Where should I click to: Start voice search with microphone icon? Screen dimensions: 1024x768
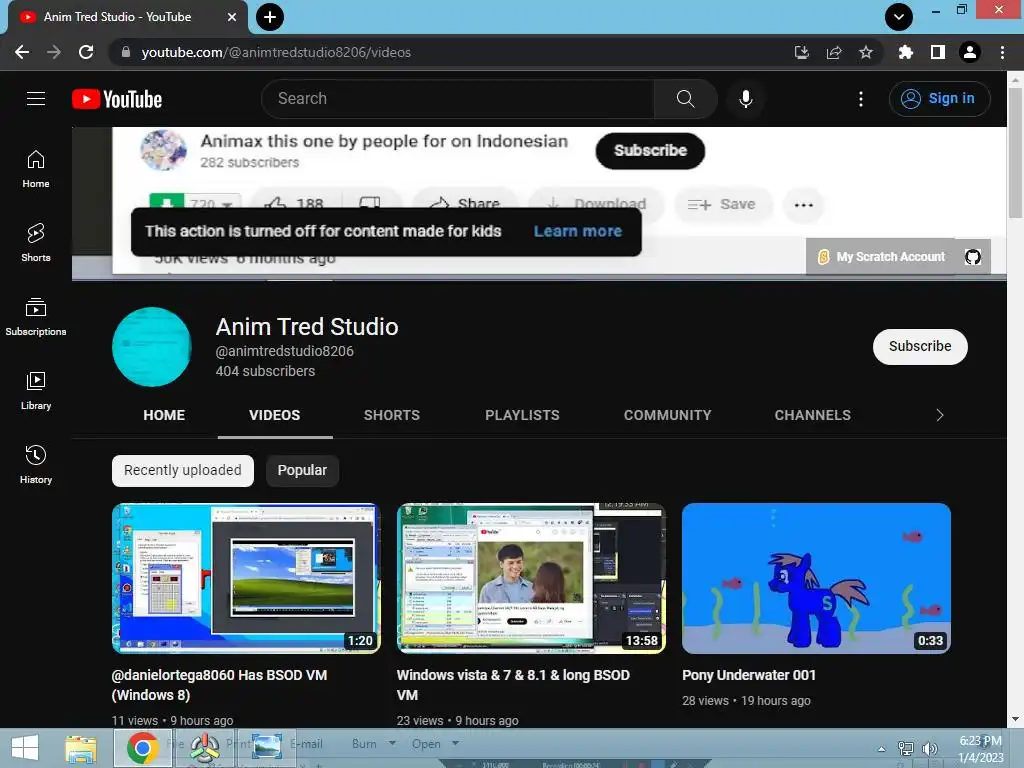(745, 99)
